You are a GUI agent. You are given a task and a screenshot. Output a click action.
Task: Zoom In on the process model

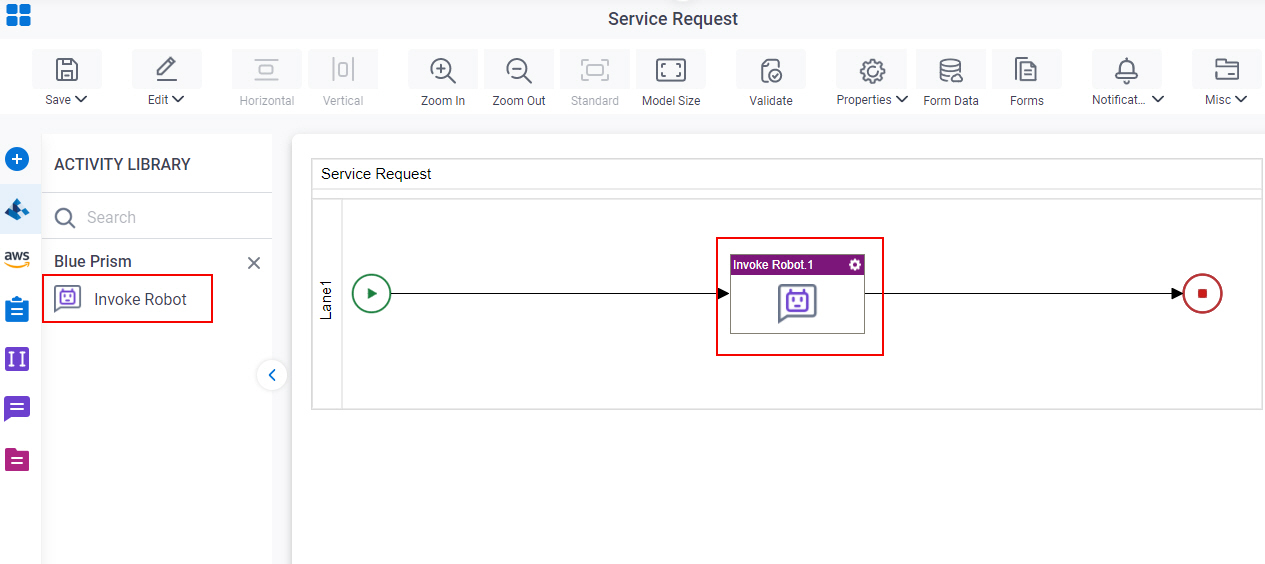point(443,70)
